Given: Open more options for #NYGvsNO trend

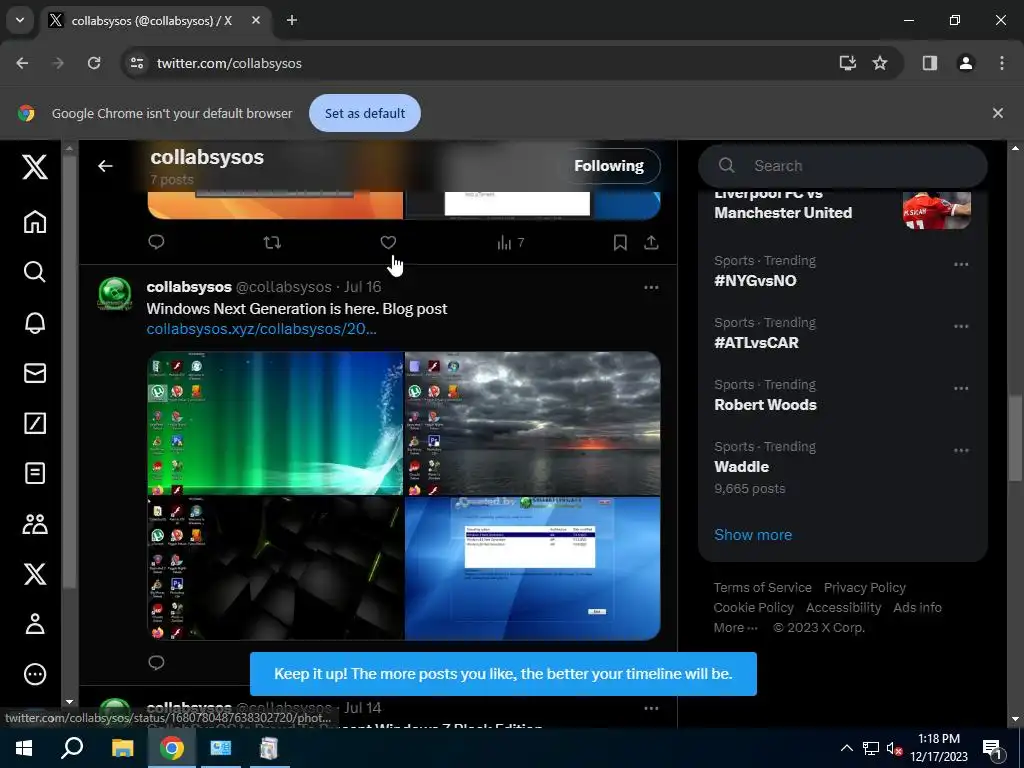Looking at the screenshot, I should pyautogui.click(x=961, y=264).
